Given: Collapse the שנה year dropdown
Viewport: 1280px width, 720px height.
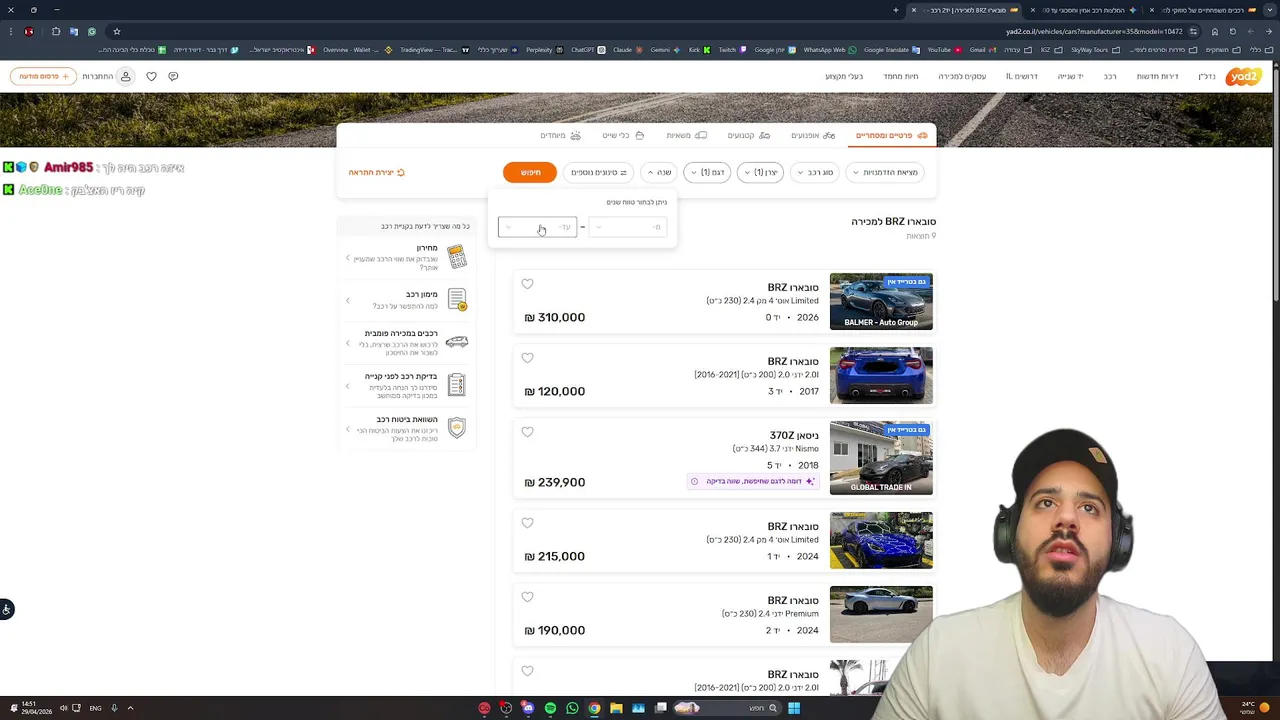Looking at the screenshot, I should click(x=659, y=172).
